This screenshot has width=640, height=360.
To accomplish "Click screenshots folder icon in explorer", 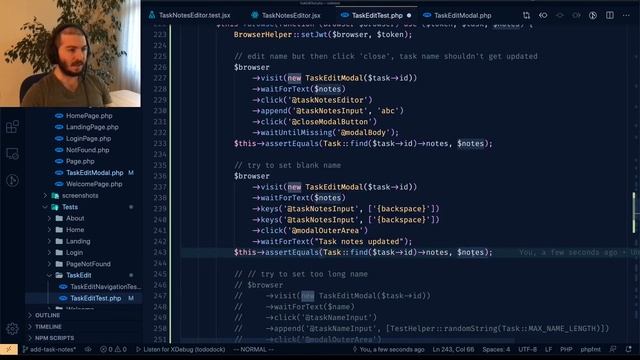I will click(x=55, y=196).
